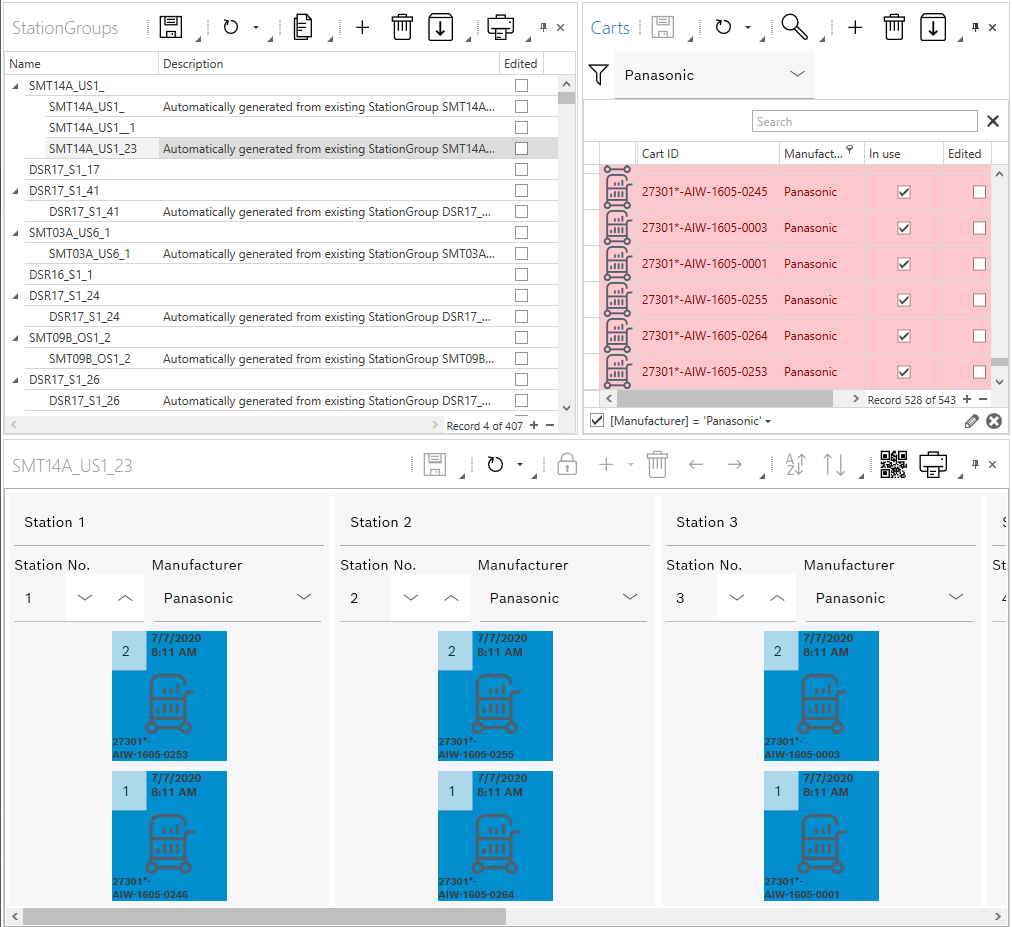Clear the Manufacturer filter with the X icon
This screenshot has width=1012, height=927.
coord(994,421)
